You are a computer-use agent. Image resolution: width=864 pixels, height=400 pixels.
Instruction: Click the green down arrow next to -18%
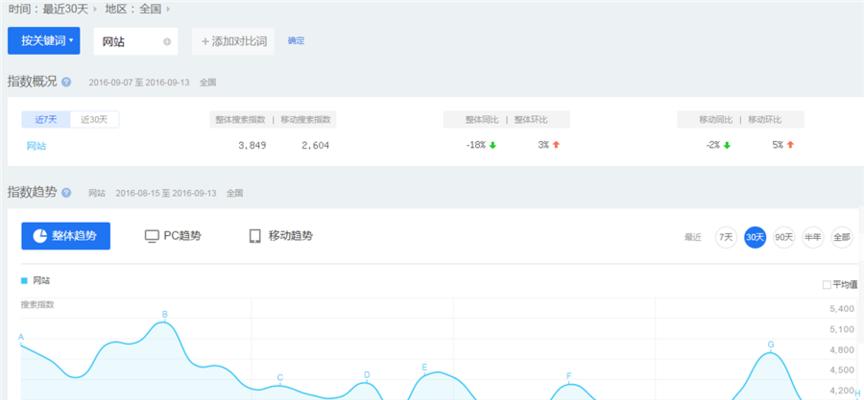(493, 145)
